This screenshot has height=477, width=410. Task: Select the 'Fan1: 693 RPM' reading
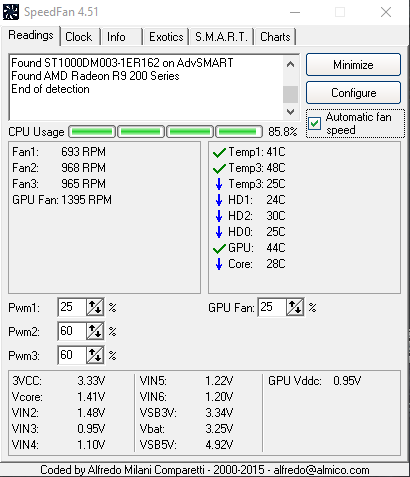59,152
